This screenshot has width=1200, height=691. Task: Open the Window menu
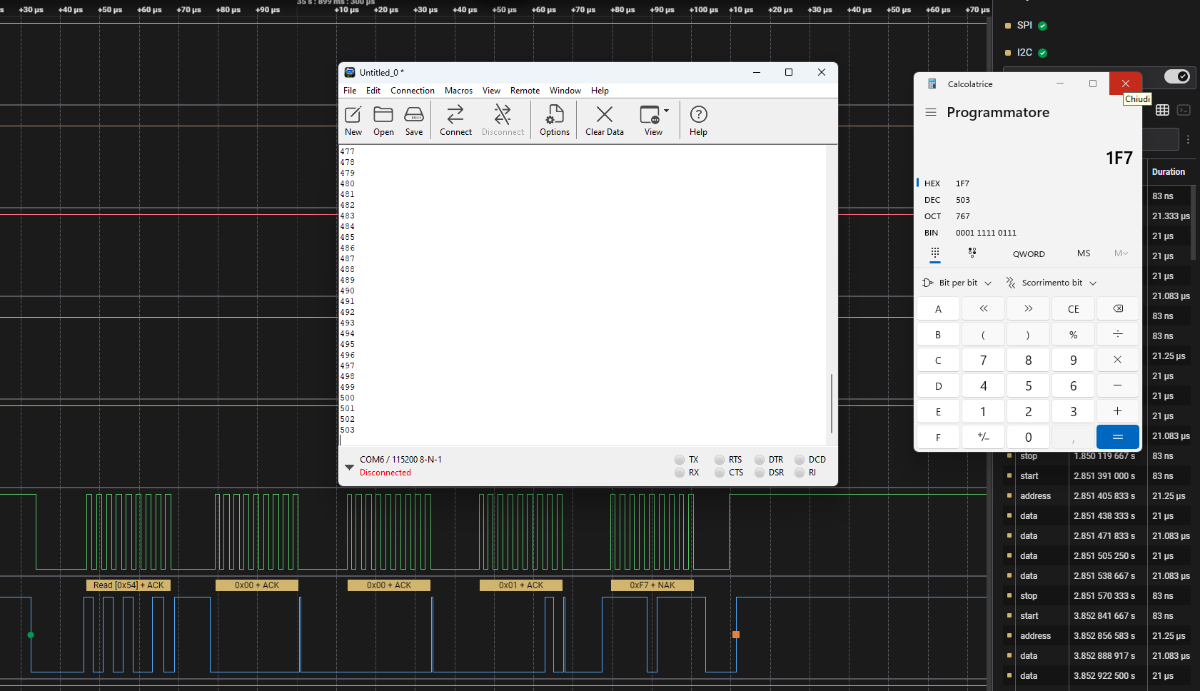(565, 90)
